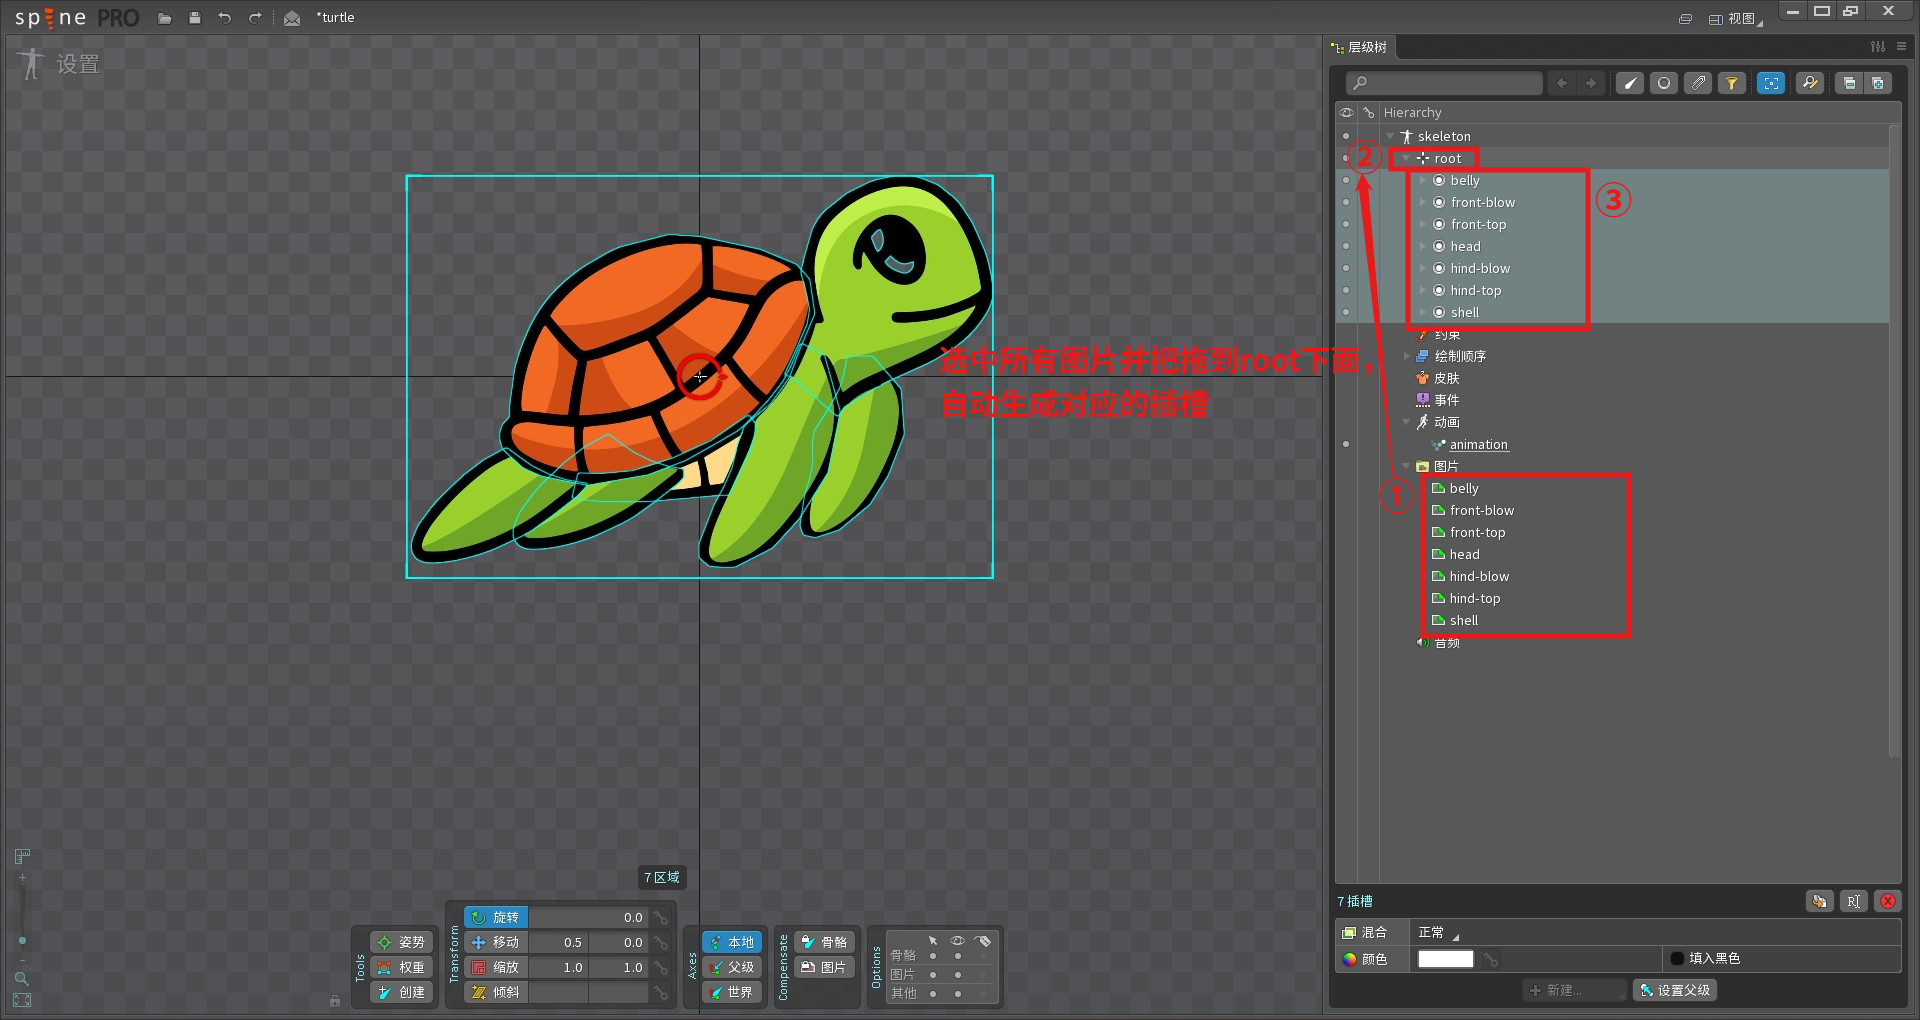Select the 事件 node in the tree
This screenshot has height=1020, width=1920.
1446,400
